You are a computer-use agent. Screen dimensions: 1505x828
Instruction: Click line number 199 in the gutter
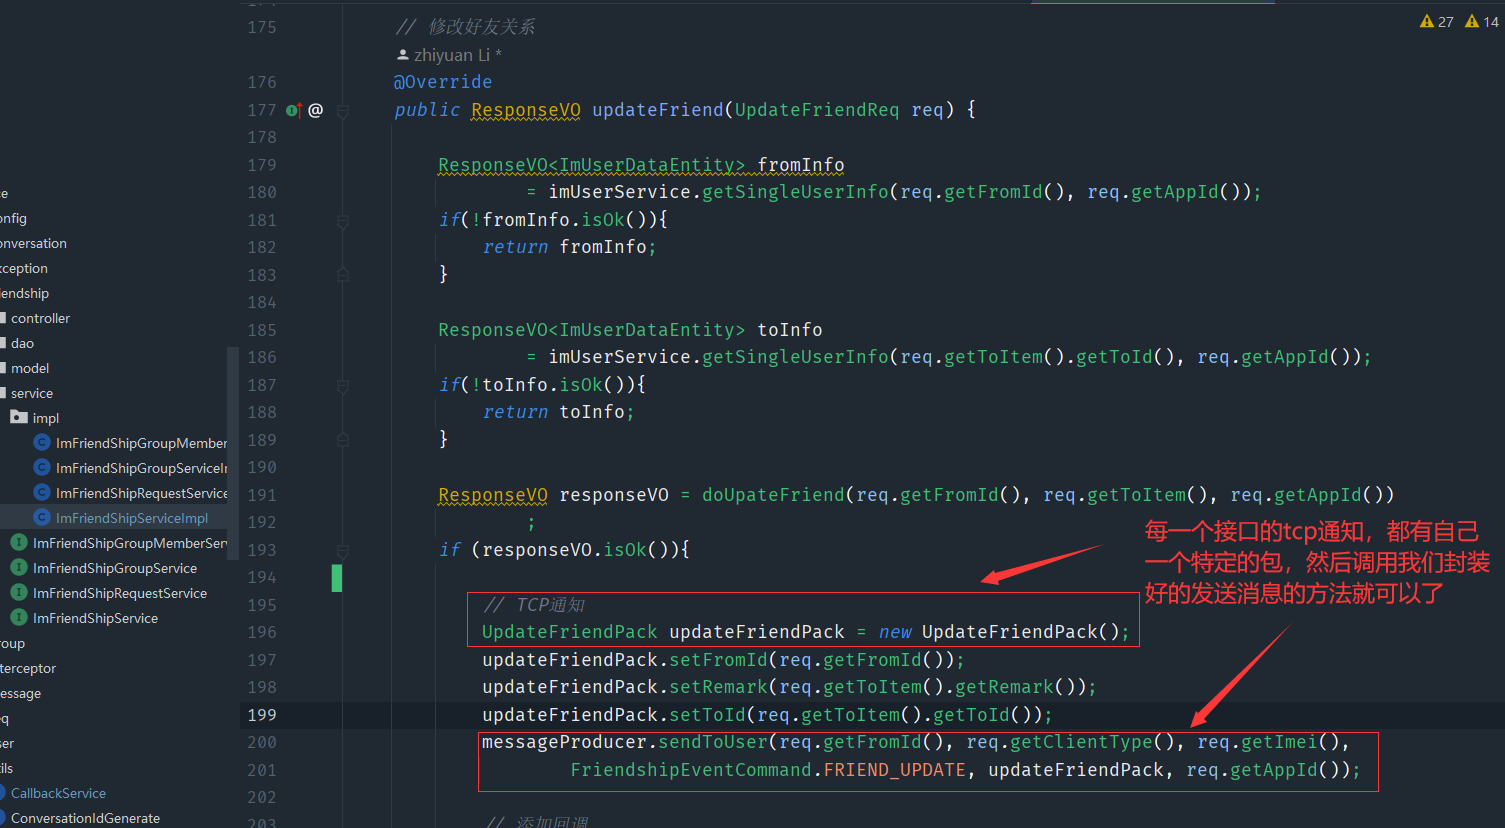262,715
